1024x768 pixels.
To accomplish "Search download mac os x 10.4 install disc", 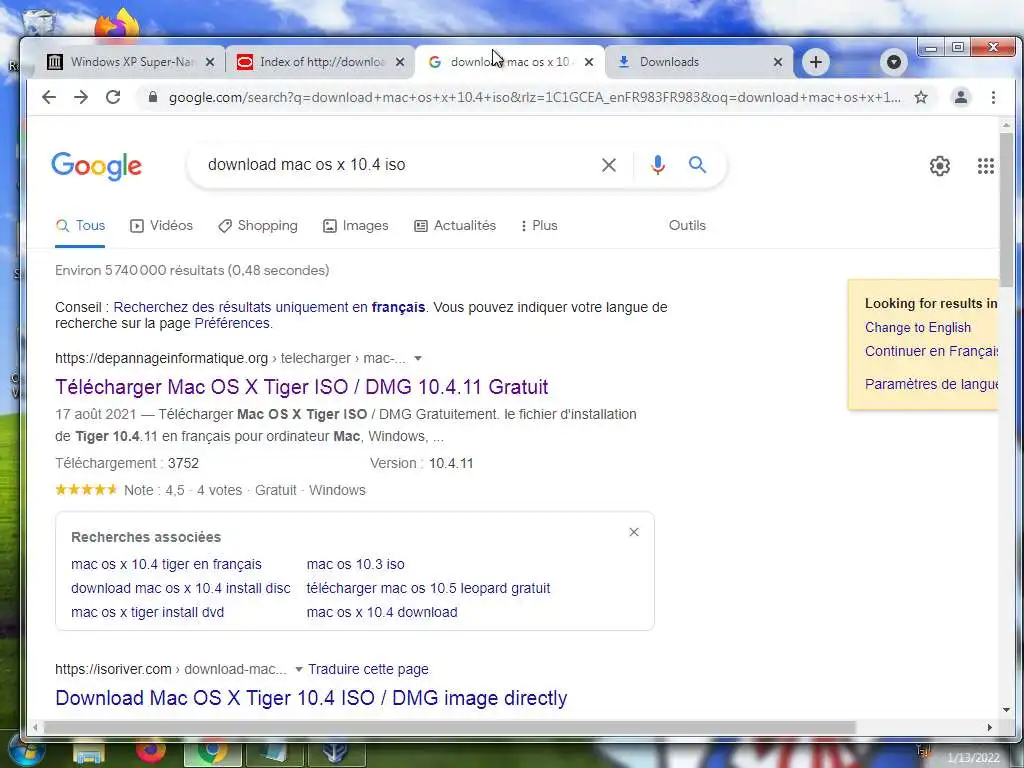I will (181, 588).
